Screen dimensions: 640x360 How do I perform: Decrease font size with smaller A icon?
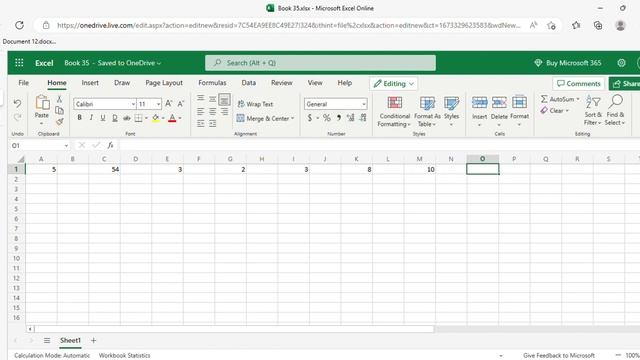click(x=181, y=104)
